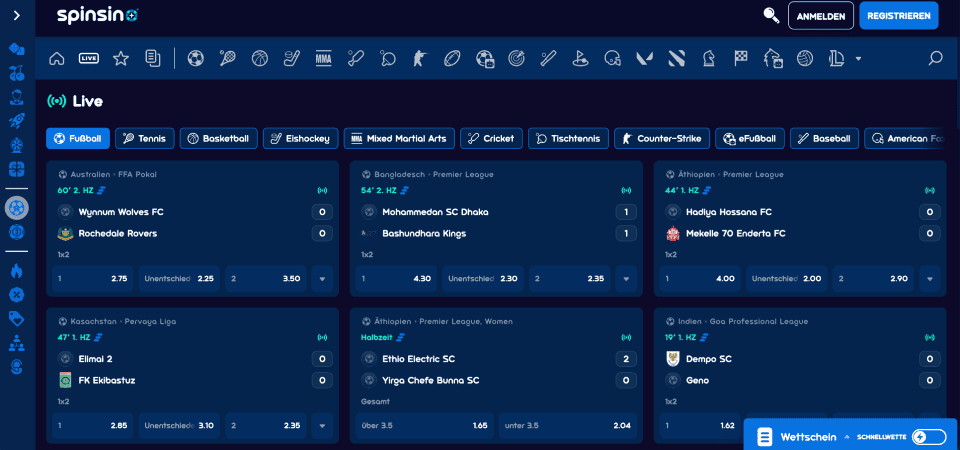Open stats icon beside 54' 2. HZ
The image size is (960, 450).
tap(405, 190)
